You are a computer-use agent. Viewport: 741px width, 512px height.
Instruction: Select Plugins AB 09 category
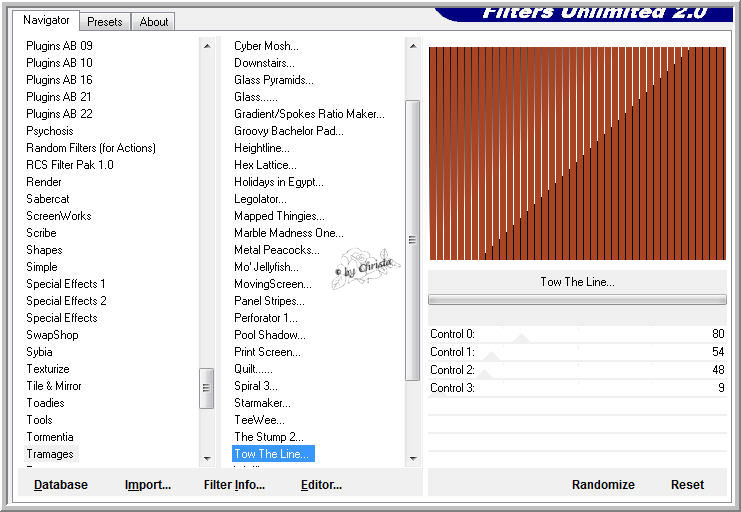click(60, 46)
